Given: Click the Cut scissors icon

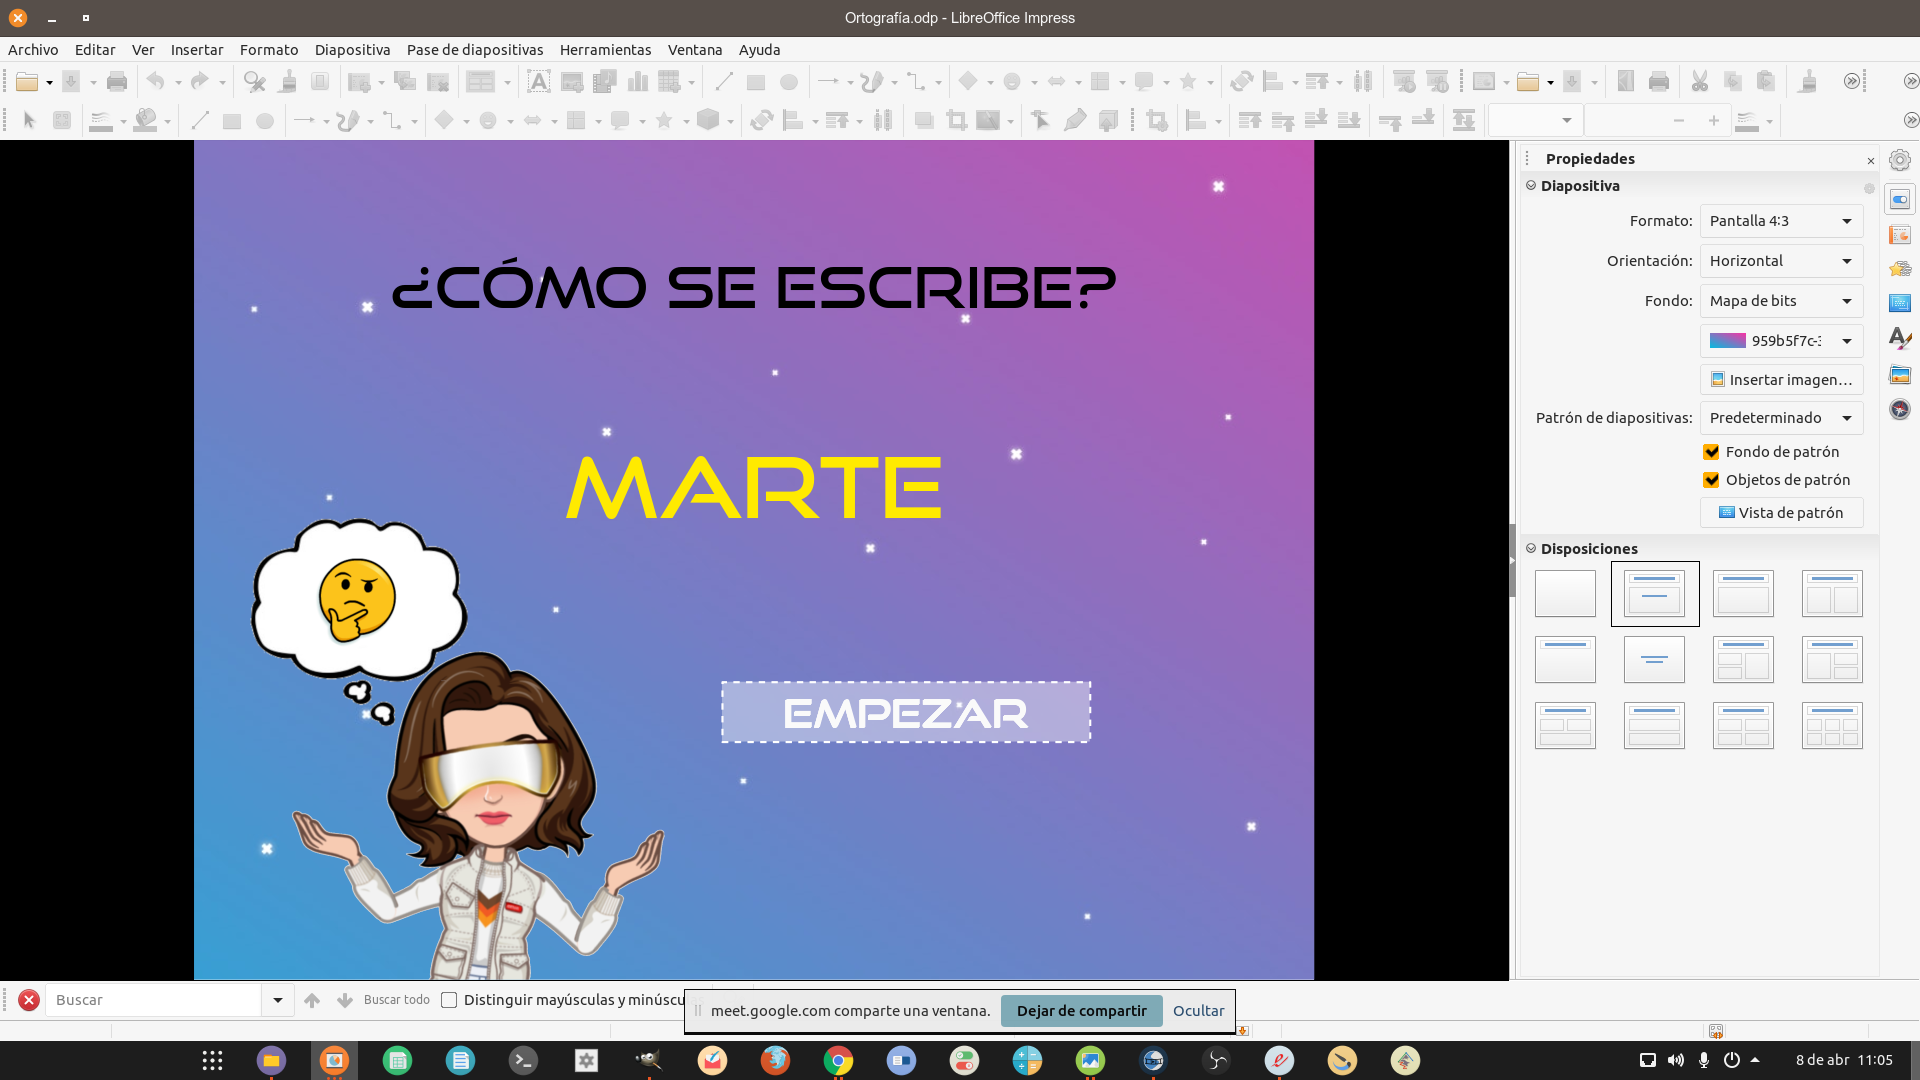Looking at the screenshot, I should 1699,82.
